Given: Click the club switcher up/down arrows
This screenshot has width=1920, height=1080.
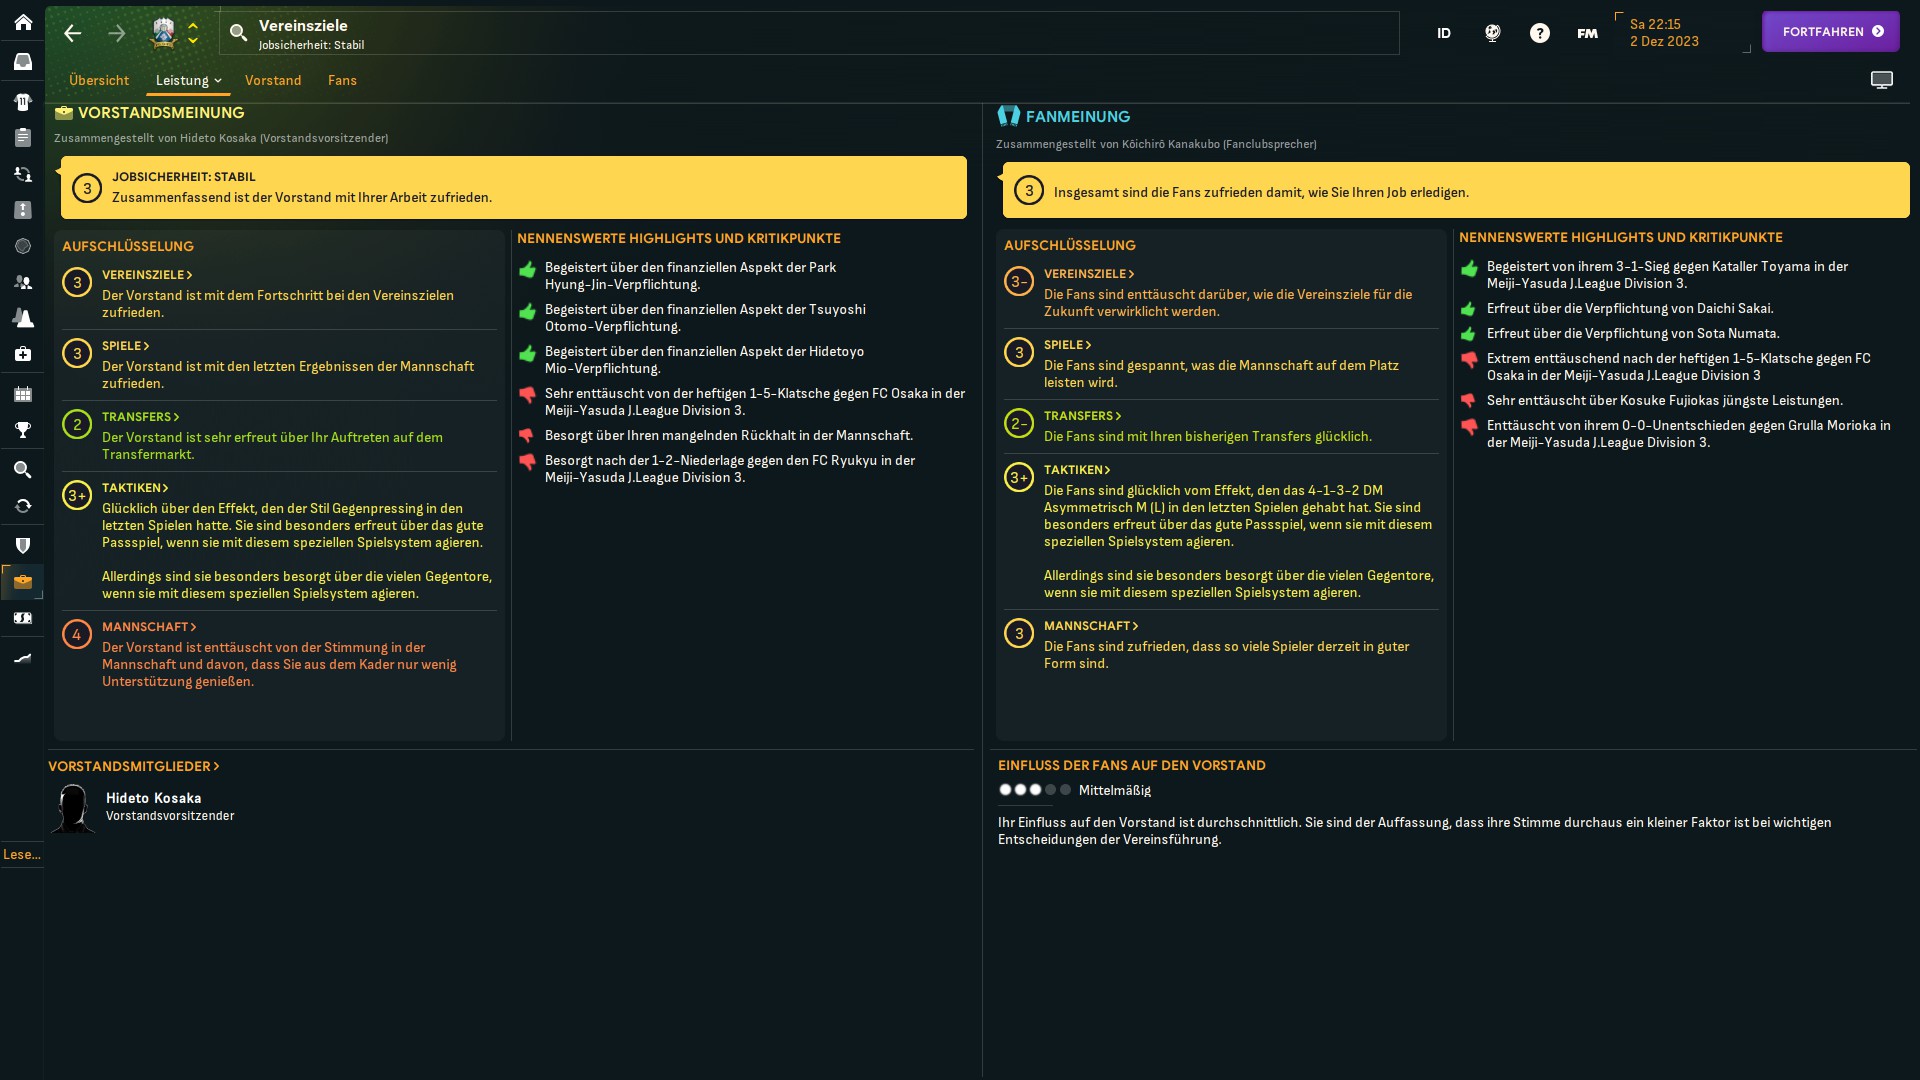Looking at the screenshot, I should click(193, 33).
